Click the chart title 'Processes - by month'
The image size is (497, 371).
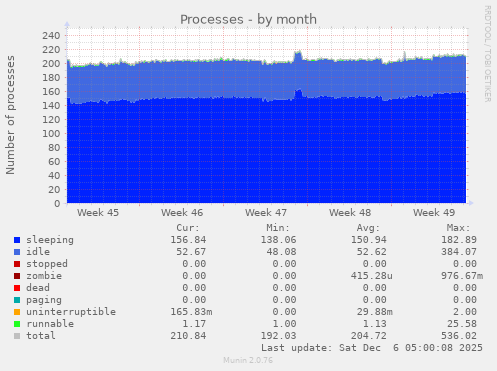pos(248,20)
